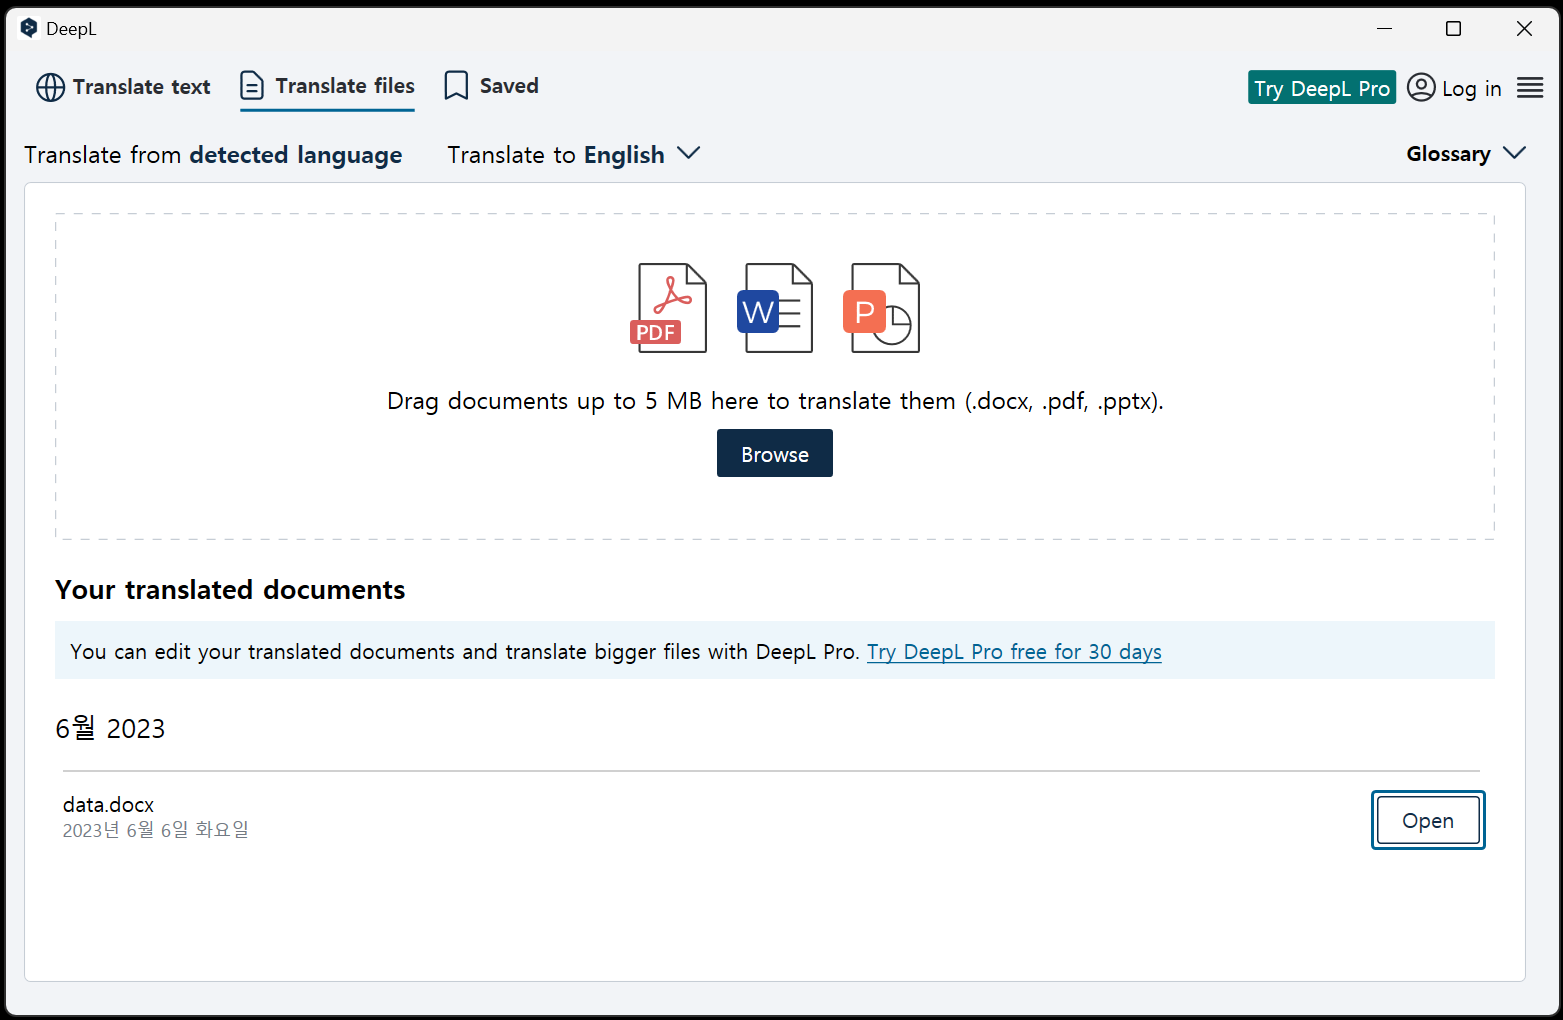Image resolution: width=1563 pixels, height=1020 pixels.
Task: Select the data.docx file name
Action: tap(108, 805)
